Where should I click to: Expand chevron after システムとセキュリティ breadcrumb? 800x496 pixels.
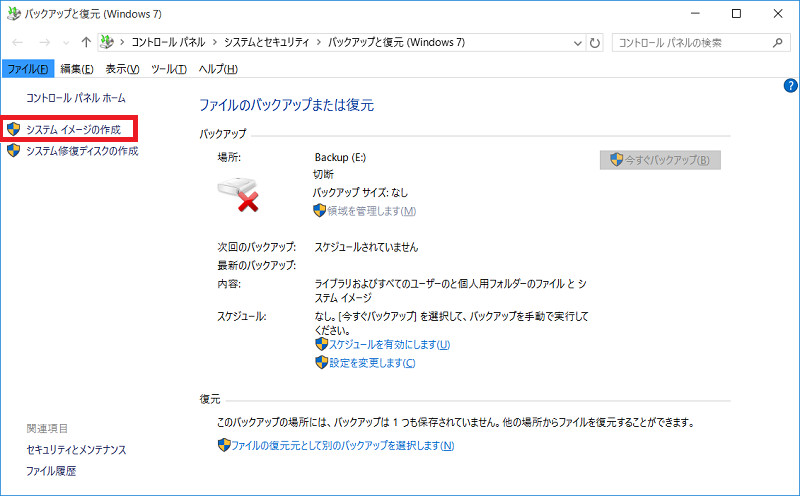[318, 43]
